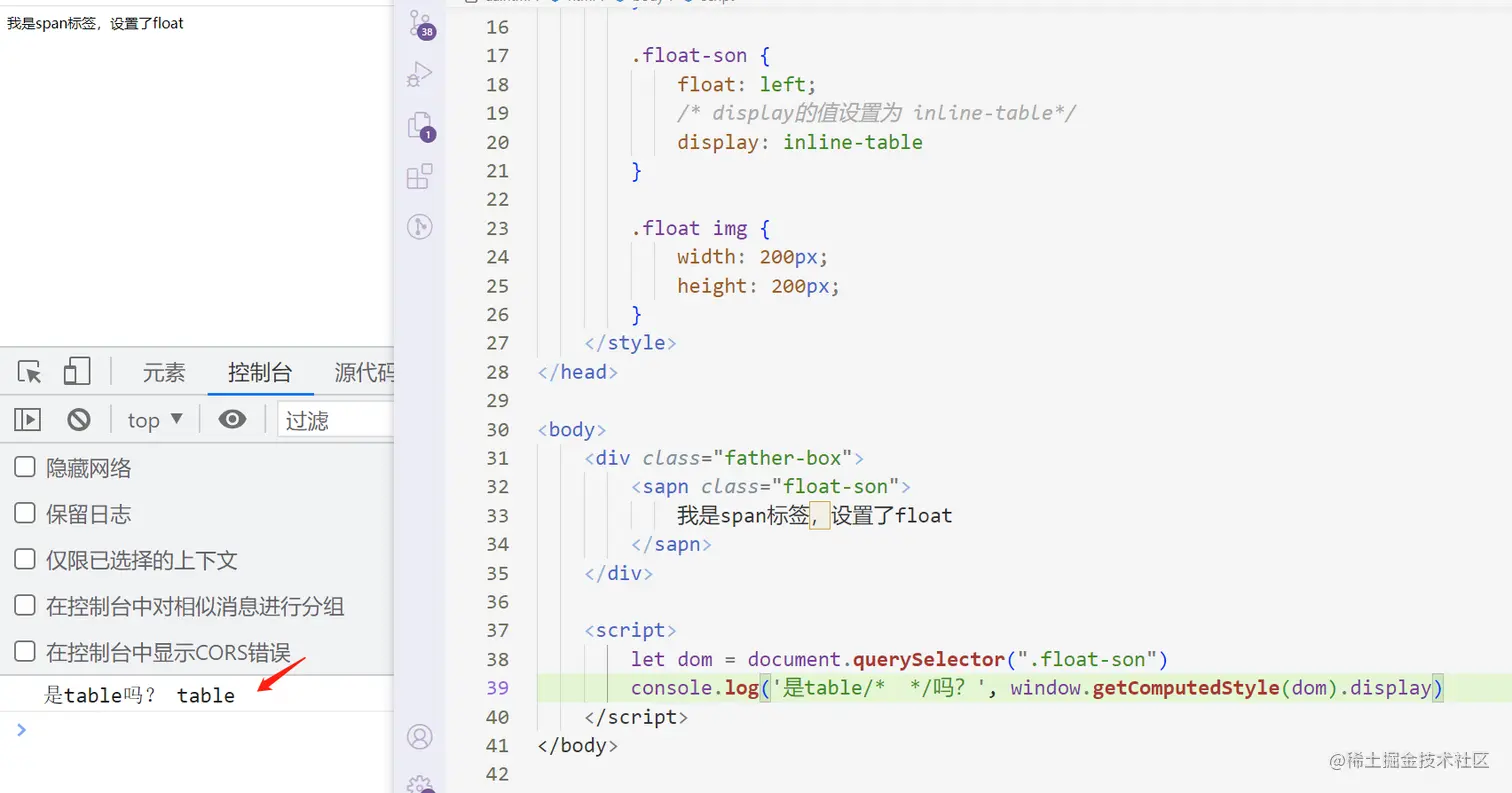Click the console.log statement on line 39
The height and width of the screenshot is (793, 1512).
(x=1037, y=688)
